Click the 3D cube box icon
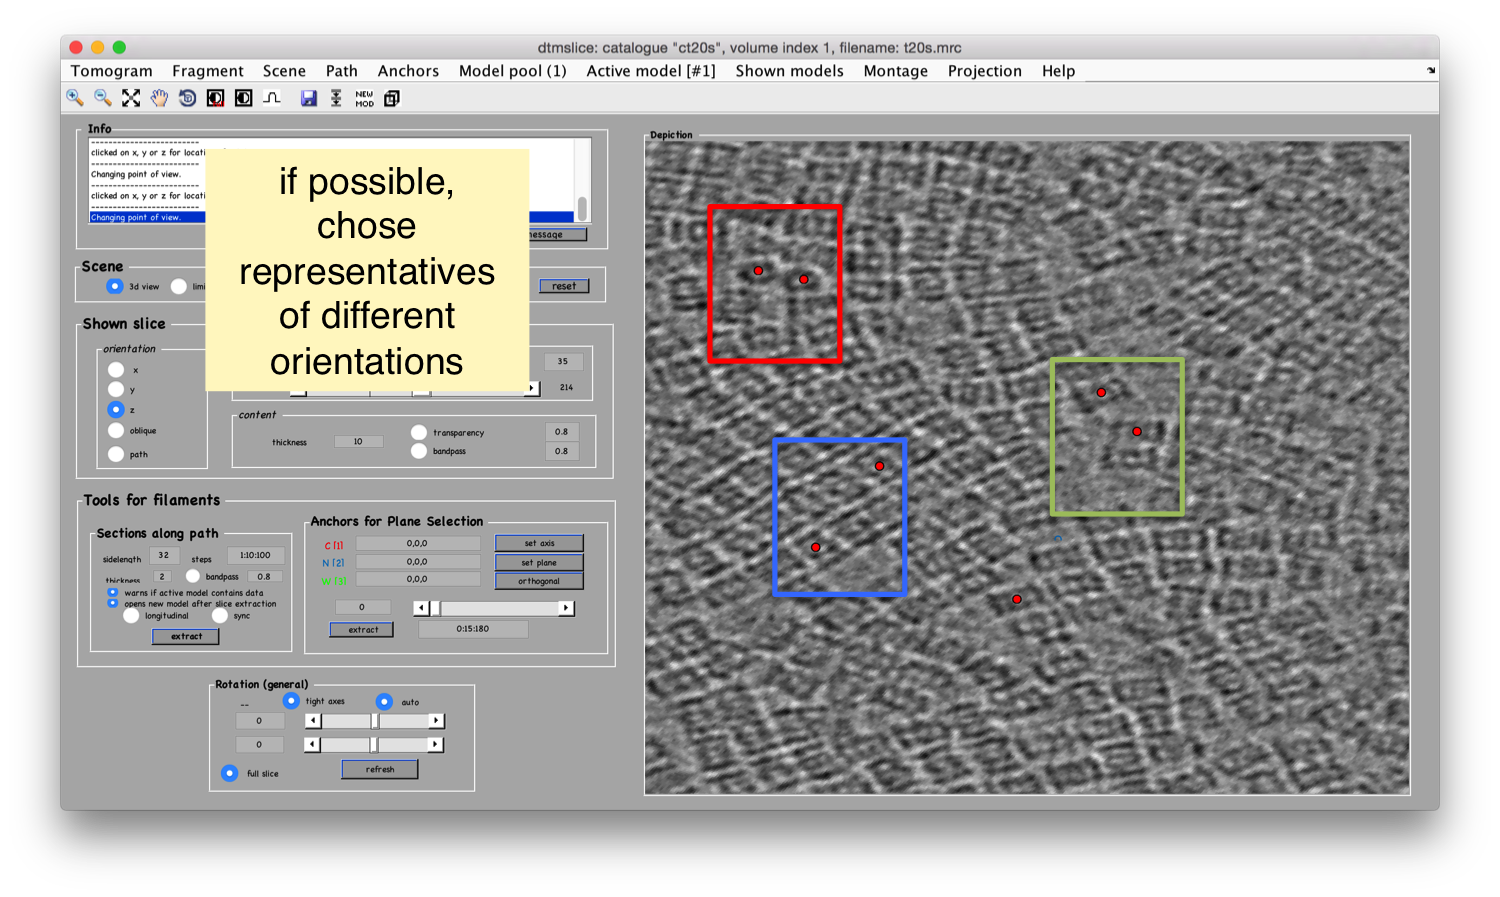This screenshot has height=897, width=1500. [x=392, y=98]
